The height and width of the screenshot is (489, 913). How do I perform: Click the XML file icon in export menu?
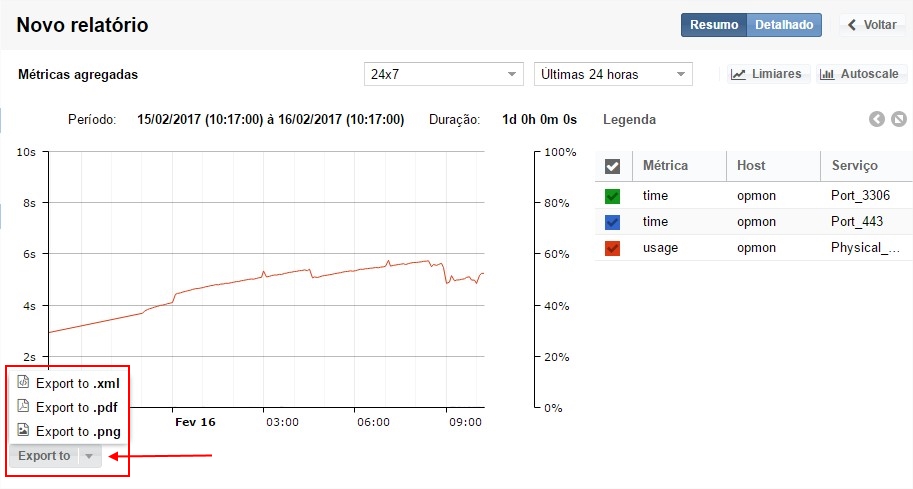[x=23, y=382]
